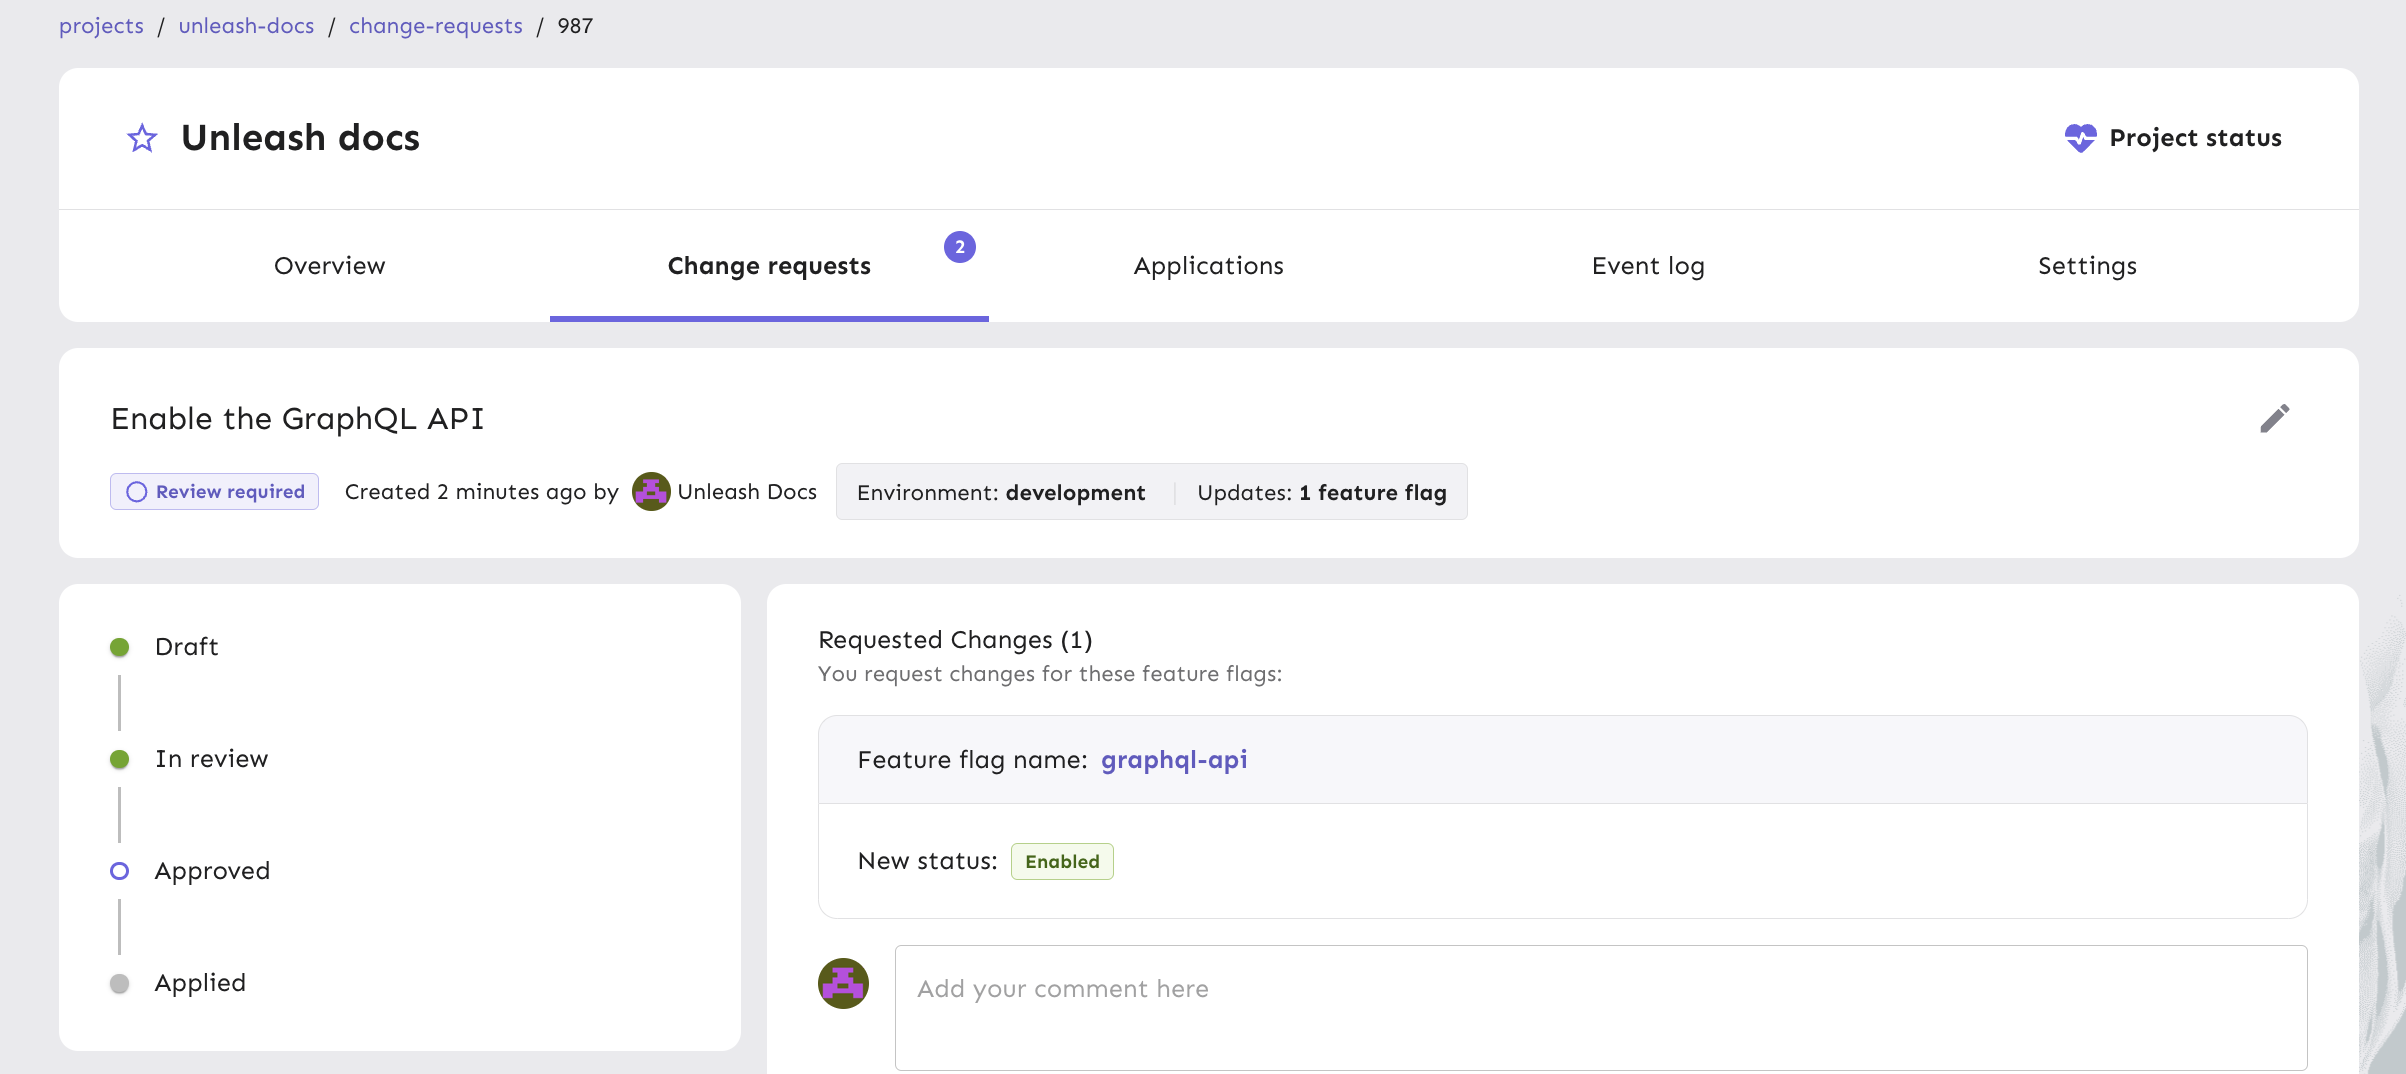2406x1074 pixels.
Task: Select the Change requests tab
Action: click(x=769, y=266)
